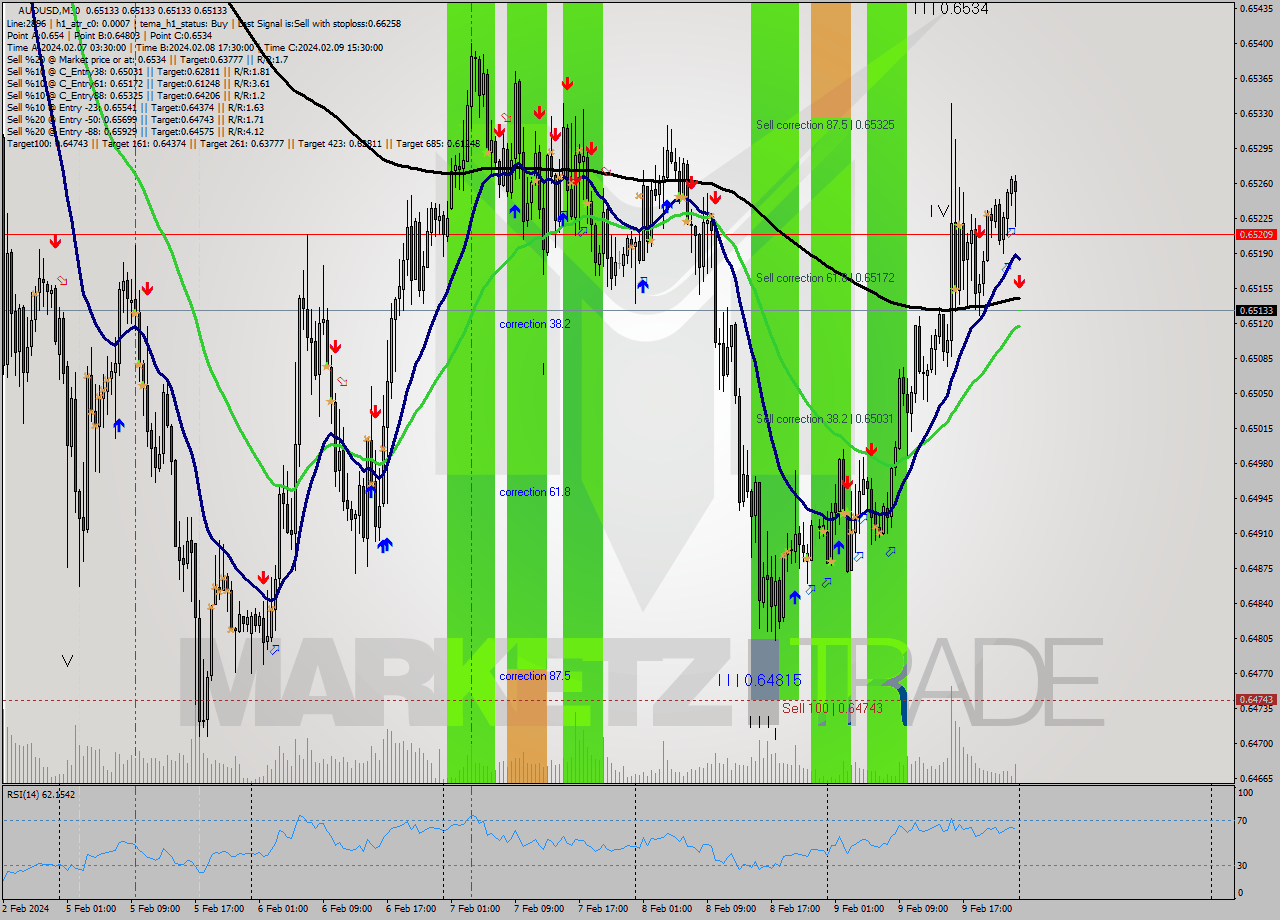Click the 'Sell %20 @ Market price' line
Image resolution: width=1280 pixels, height=920 pixels.
click(x=147, y=59)
